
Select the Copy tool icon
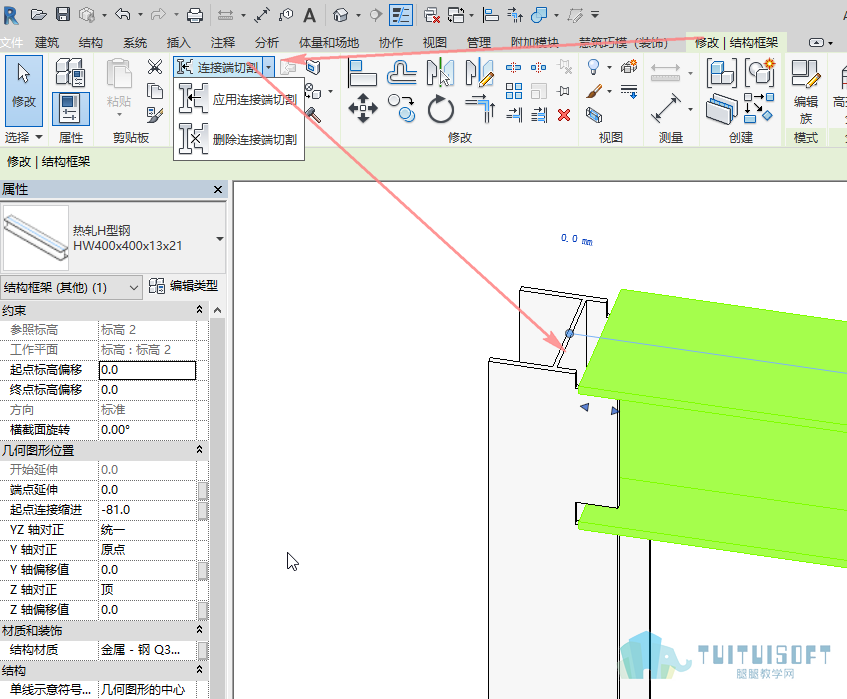tap(401, 108)
